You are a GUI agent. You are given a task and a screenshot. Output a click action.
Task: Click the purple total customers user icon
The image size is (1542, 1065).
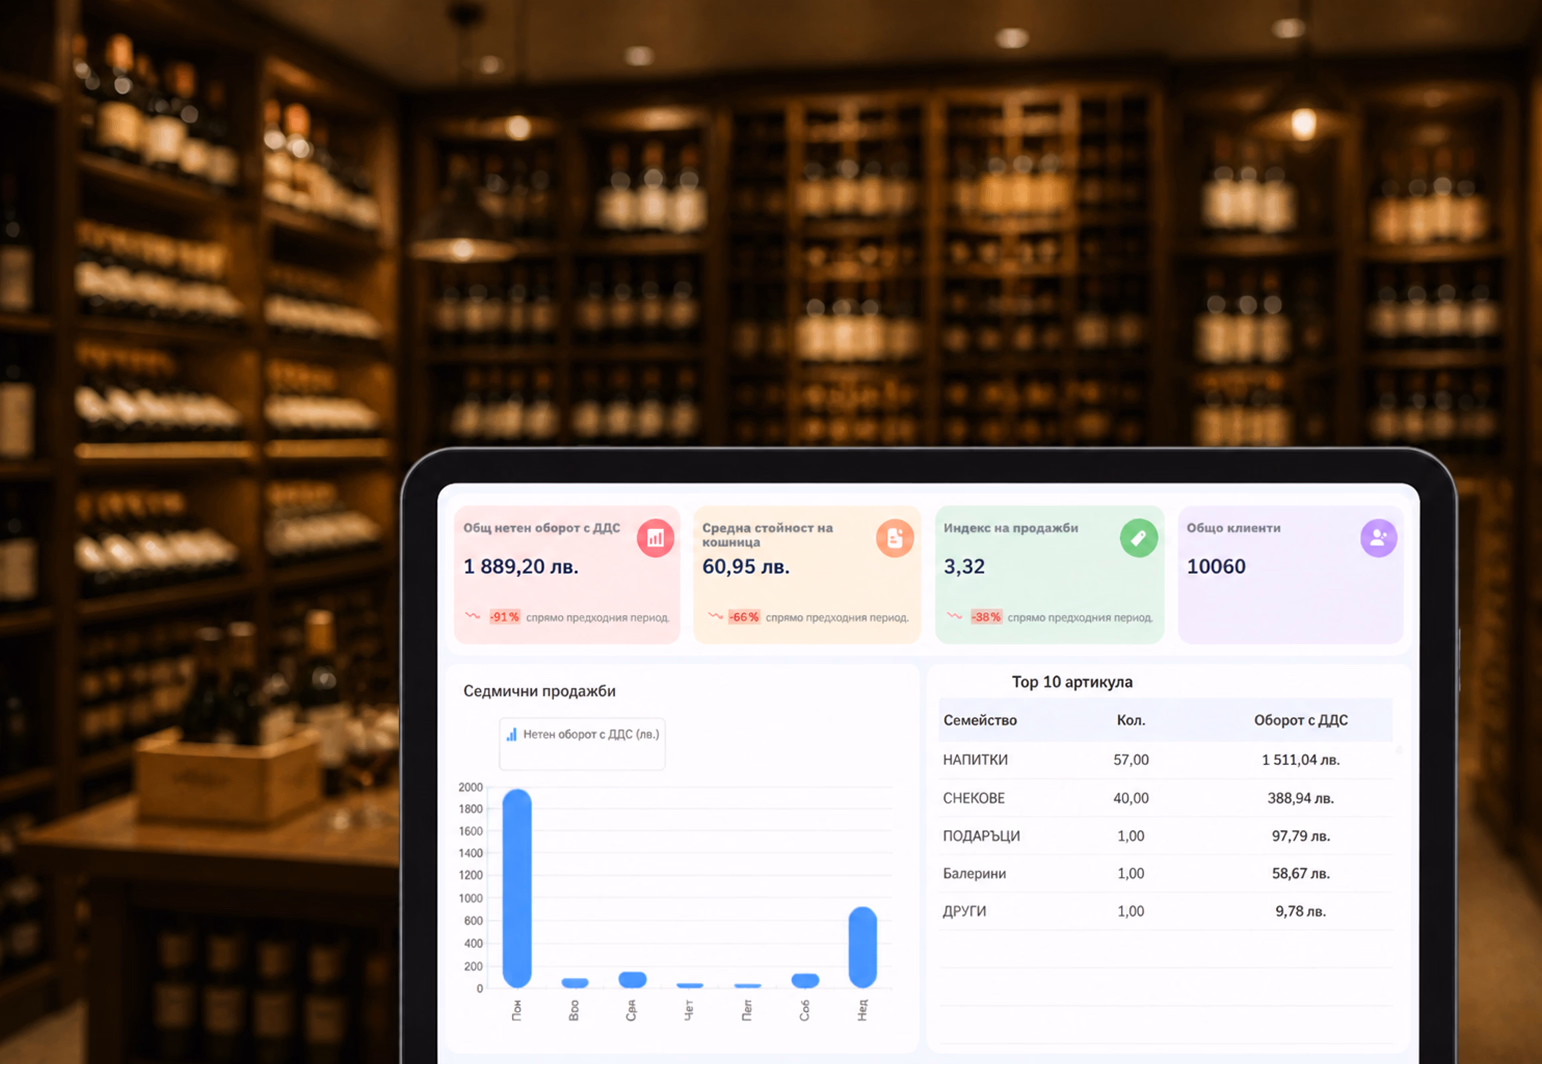[1378, 538]
